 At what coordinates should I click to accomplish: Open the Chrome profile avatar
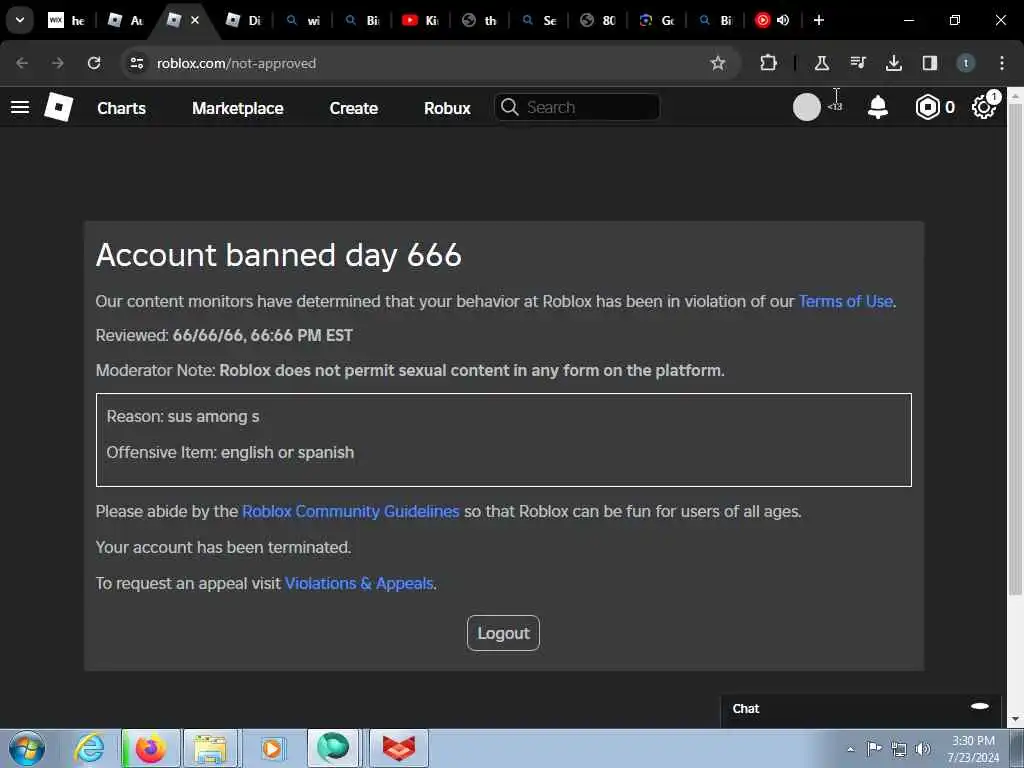965,63
